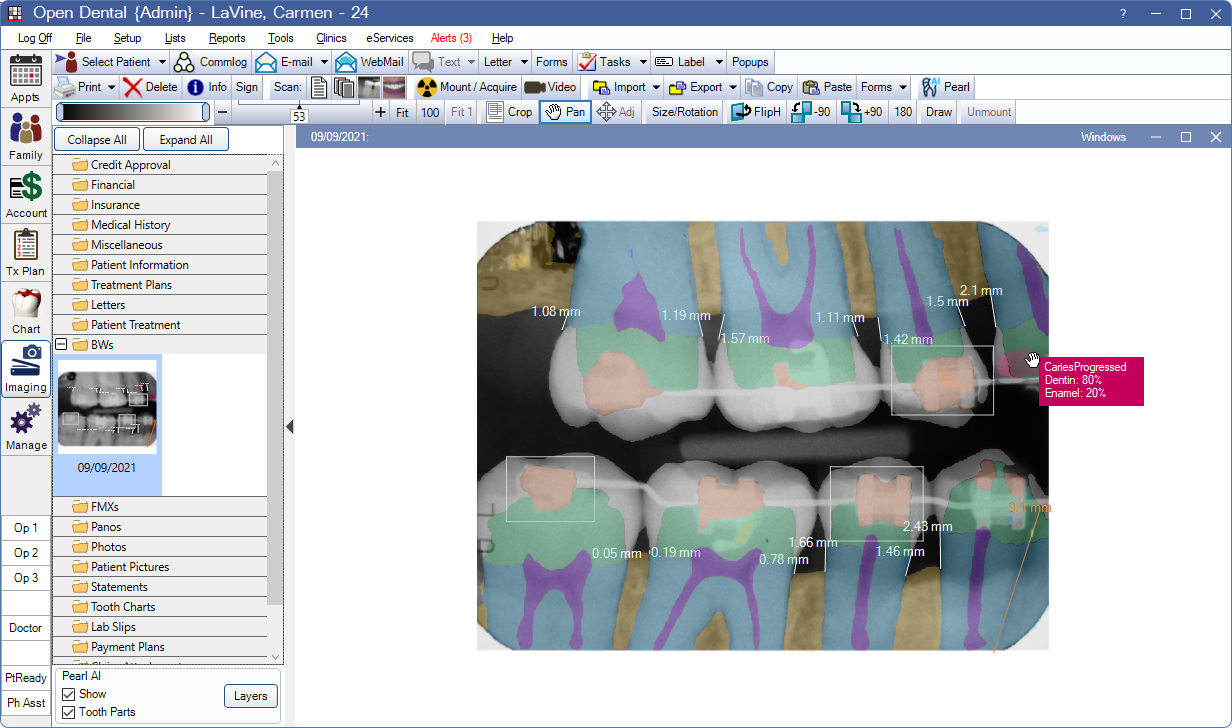Screen dimensions: 1232x728
Task: Click the Pearl AI toolbar button
Action: tap(945, 87)
